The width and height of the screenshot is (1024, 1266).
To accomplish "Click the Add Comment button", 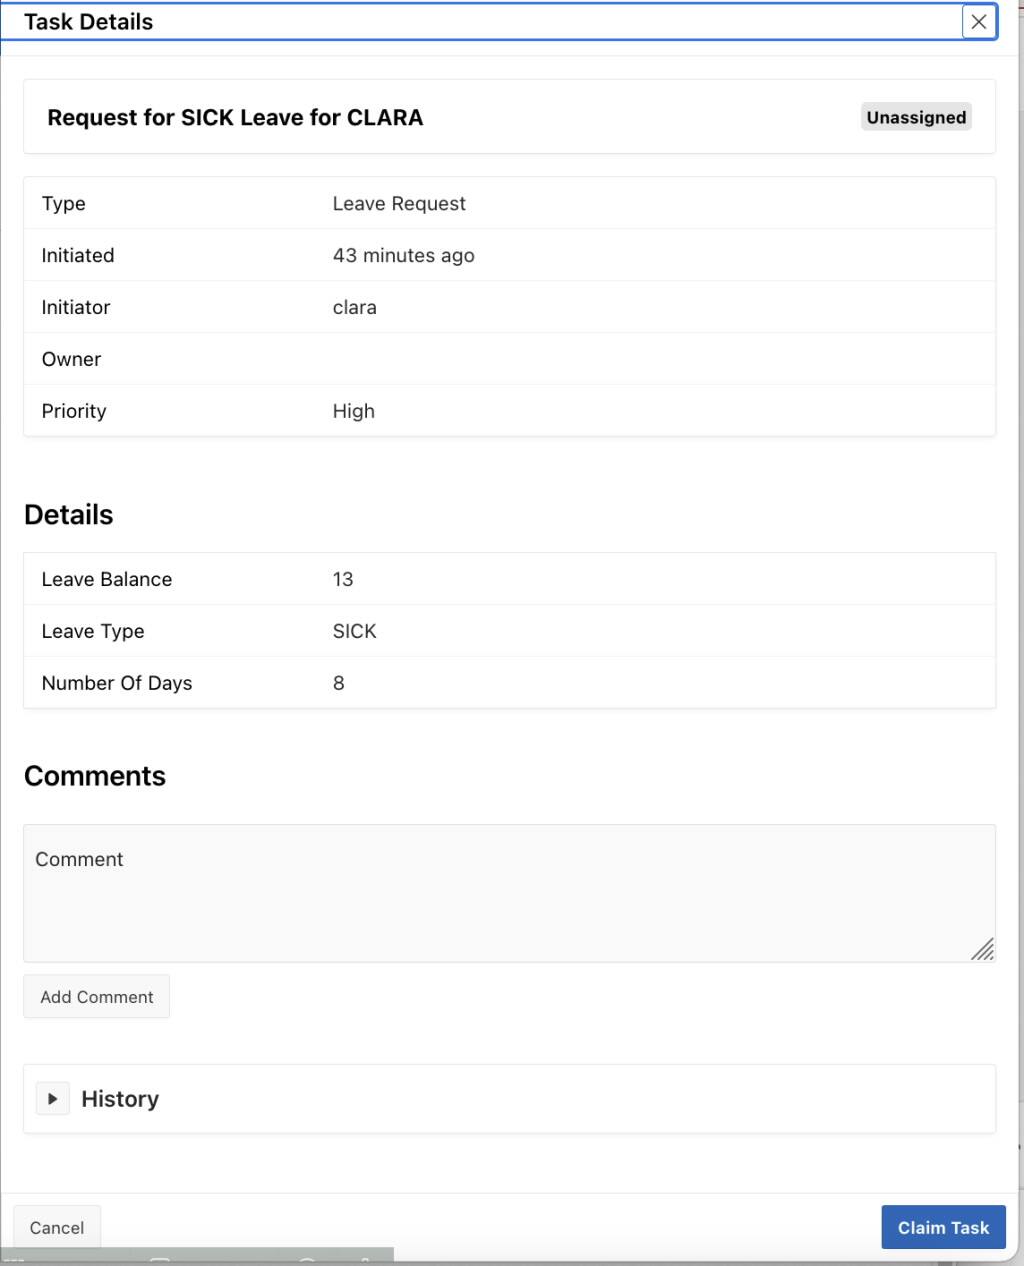I will click(97, 996).
